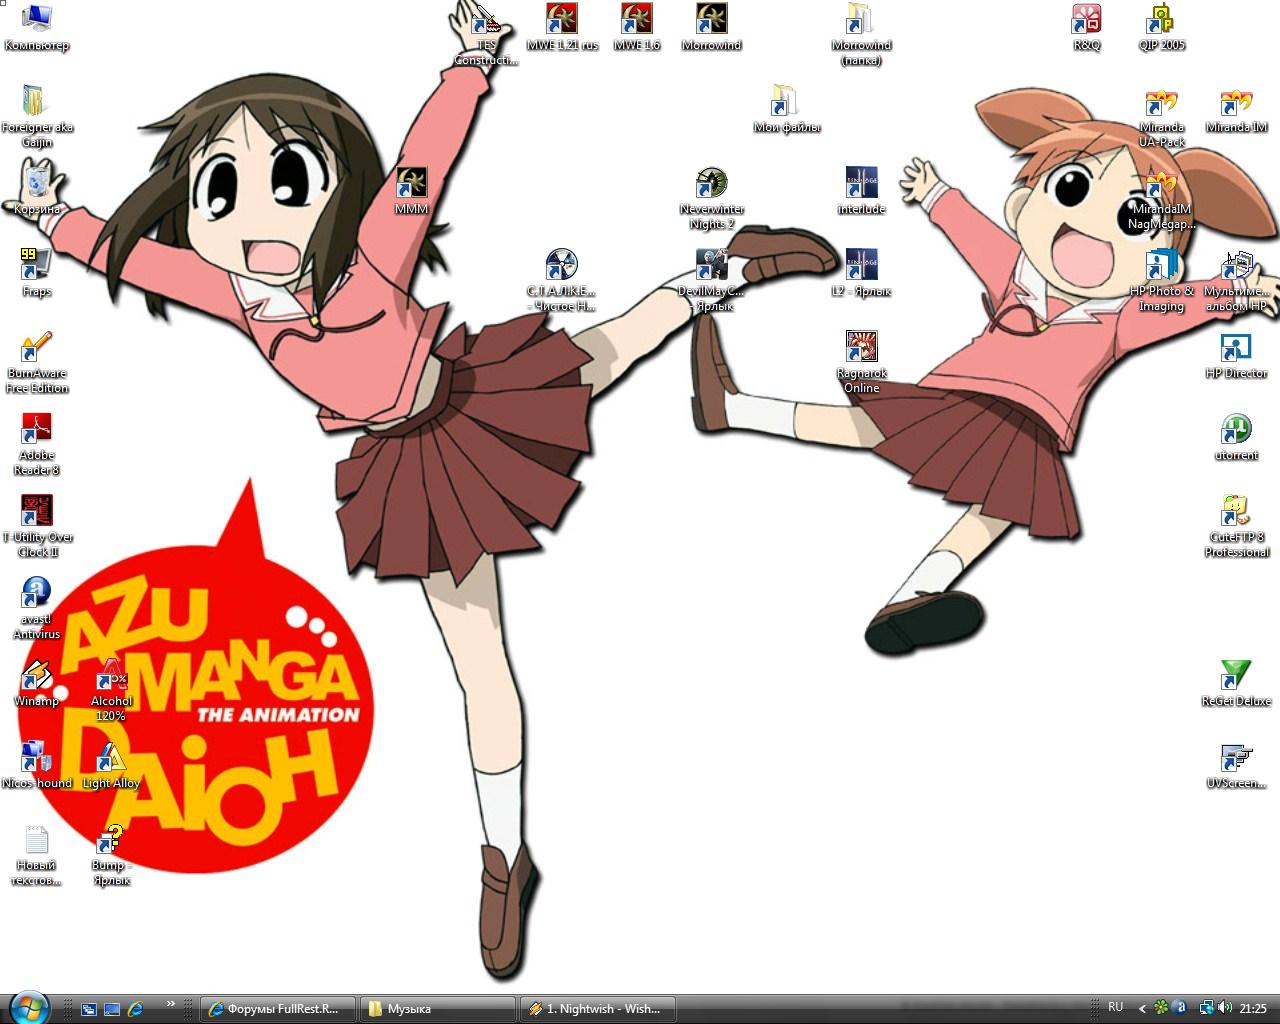Launch the DevilMayCry shortcut
The width and height of the screenshot is (1280, 1024).
(x=711, y=280)
